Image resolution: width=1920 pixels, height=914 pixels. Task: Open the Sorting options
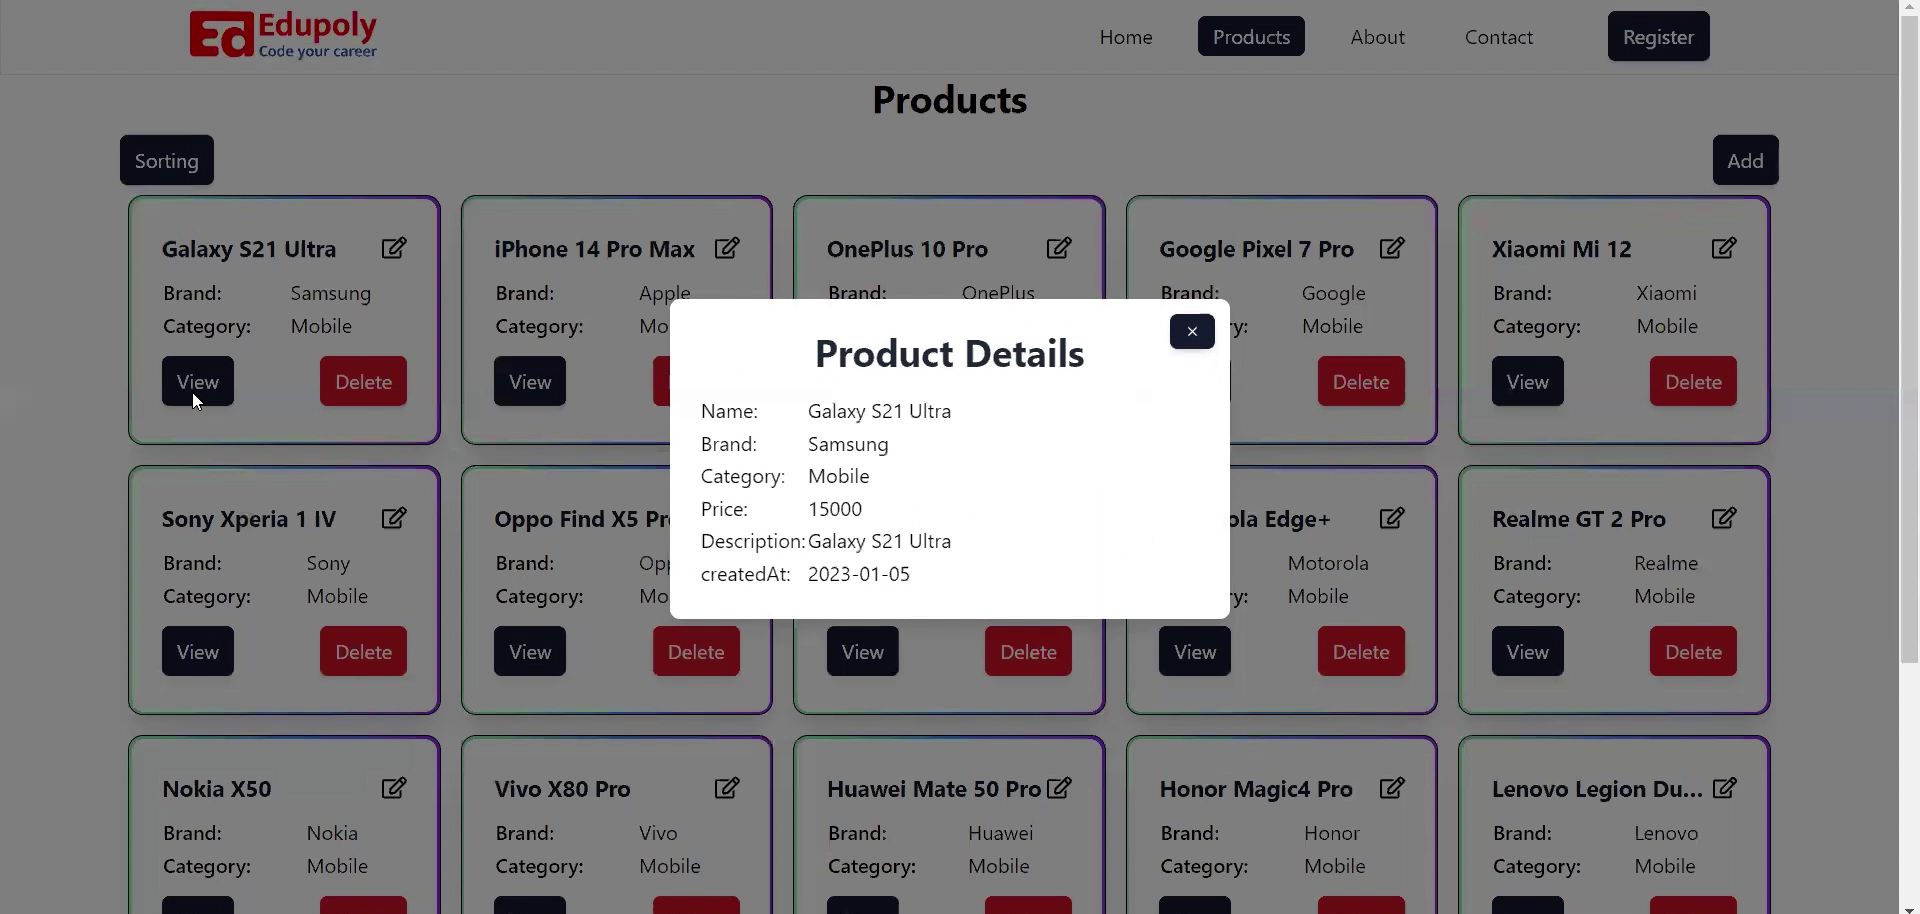click(167, 161)
